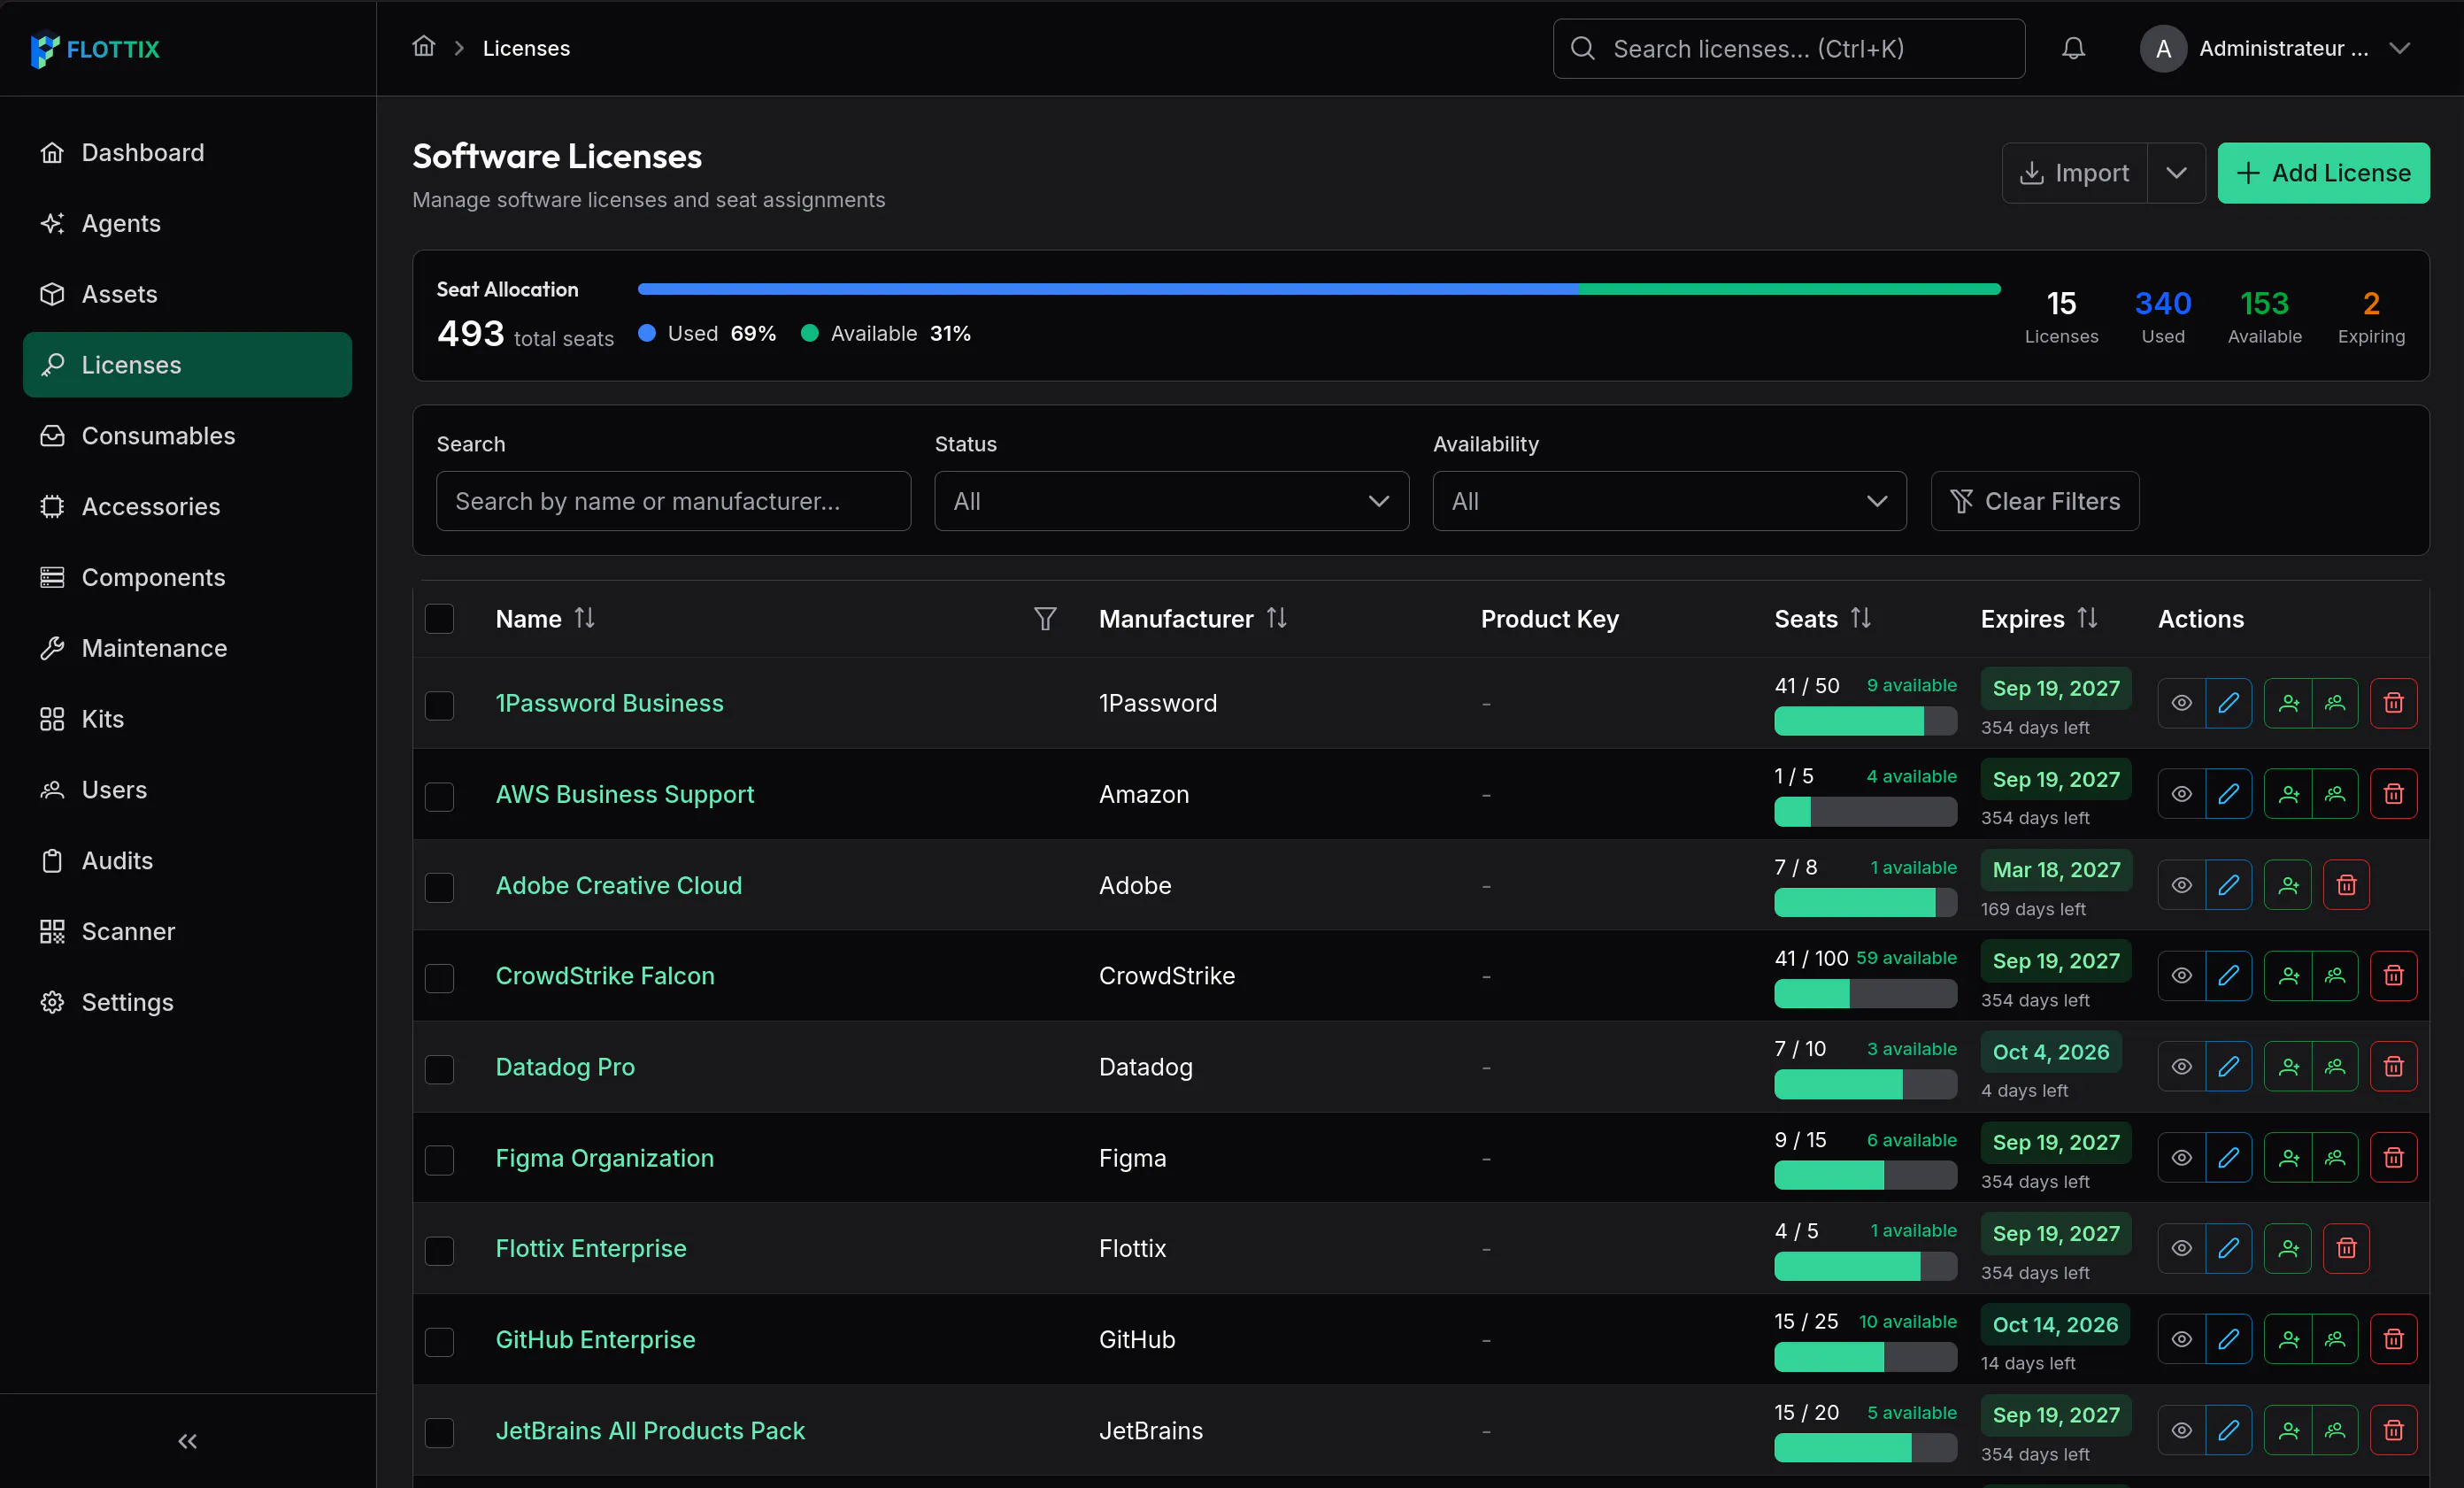The width and height of the screenshot is (2464, 1488).
Task: Toggle the select-all checkbox in table header
Action: coord(439,619)
